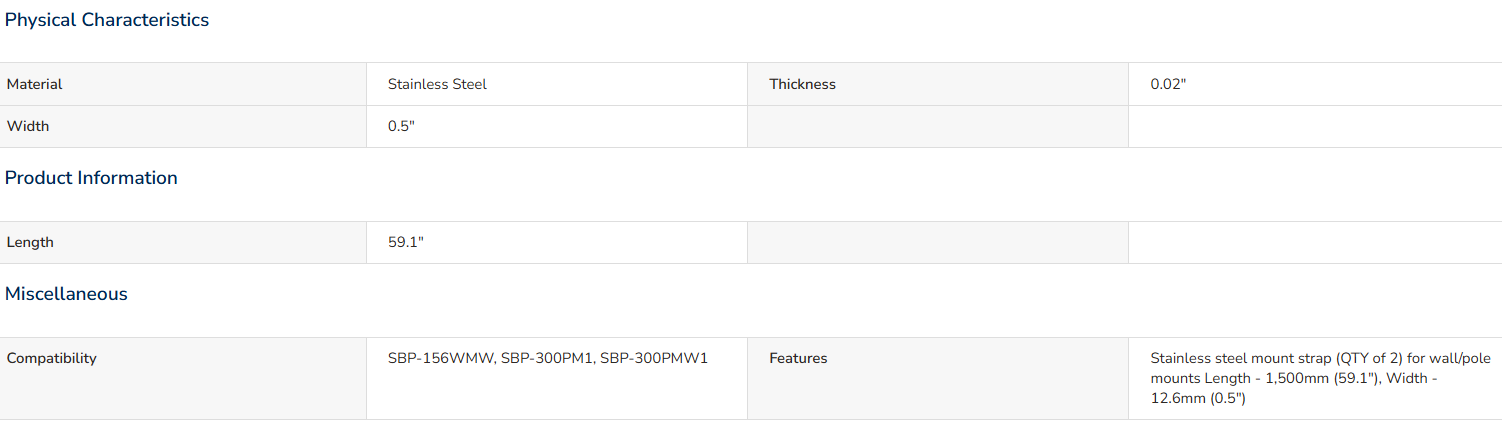This screenshot has width=1502, height=421.
Task: Click the Miscellaneous section heading
Action: point(66,294)
